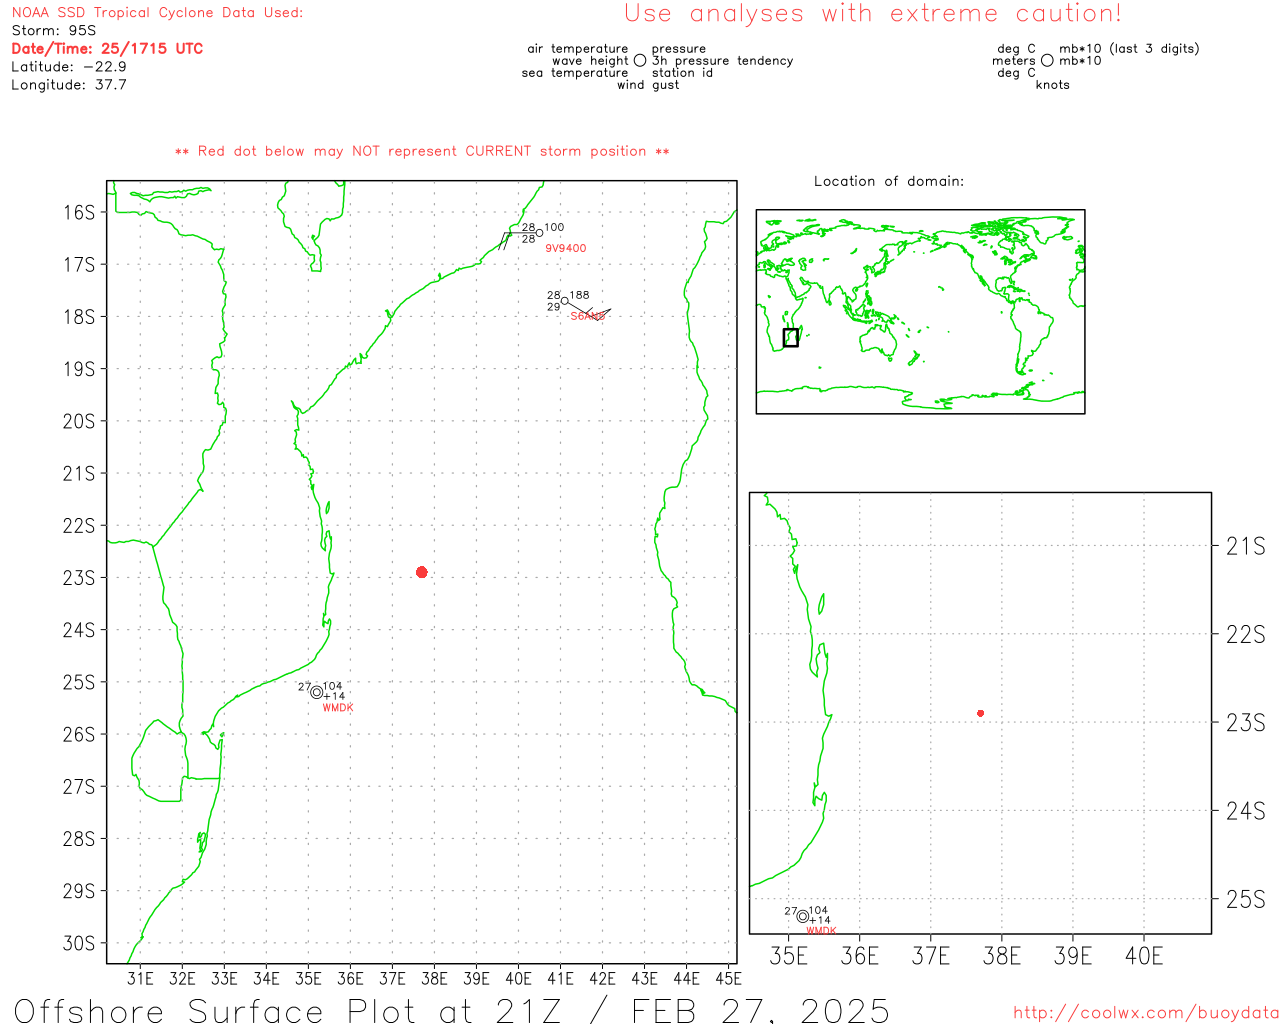This screenshot has height=1024, width=1280.
Task: Click the 'Storm: 95S' text
Action: pyautogui.click(x=54, y=31)
